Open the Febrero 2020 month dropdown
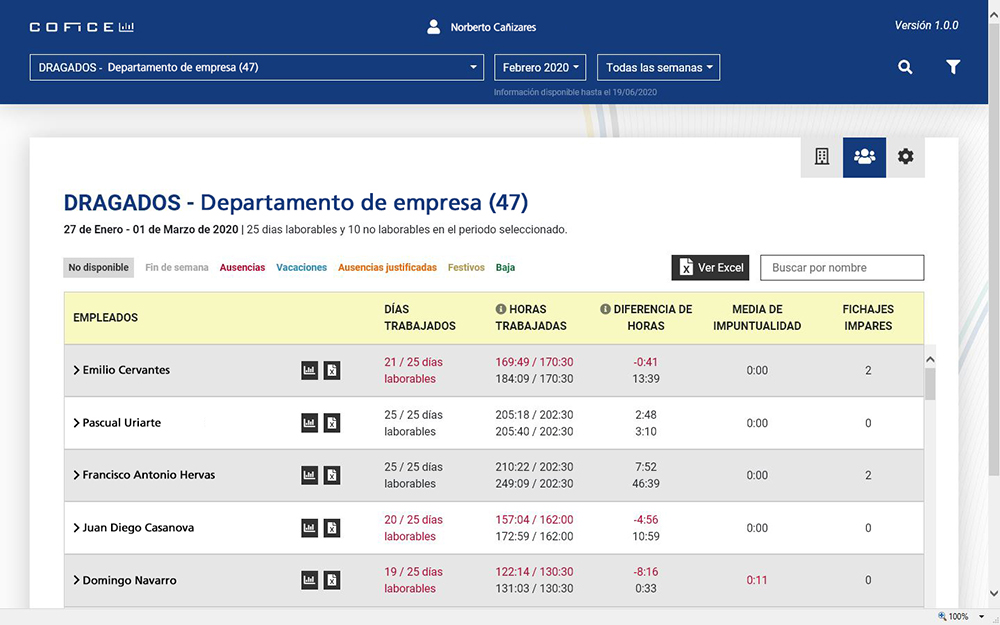 [x=541, y=68]
